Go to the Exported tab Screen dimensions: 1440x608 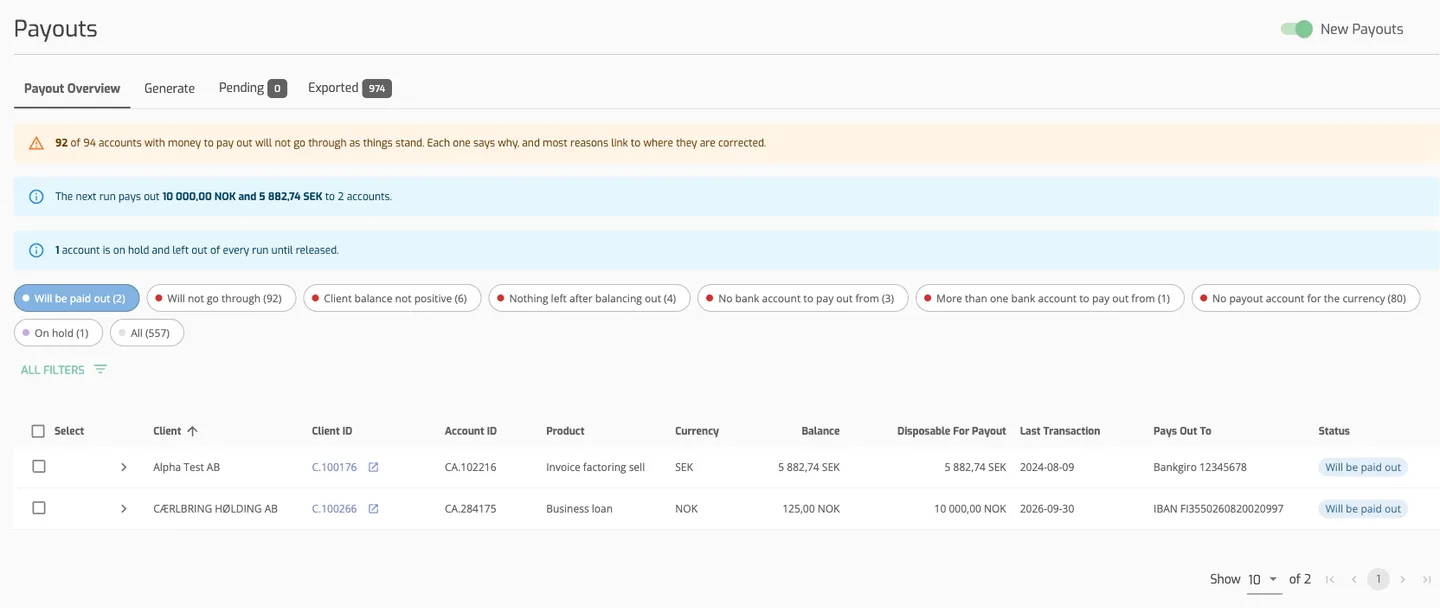tap(349, 88)
